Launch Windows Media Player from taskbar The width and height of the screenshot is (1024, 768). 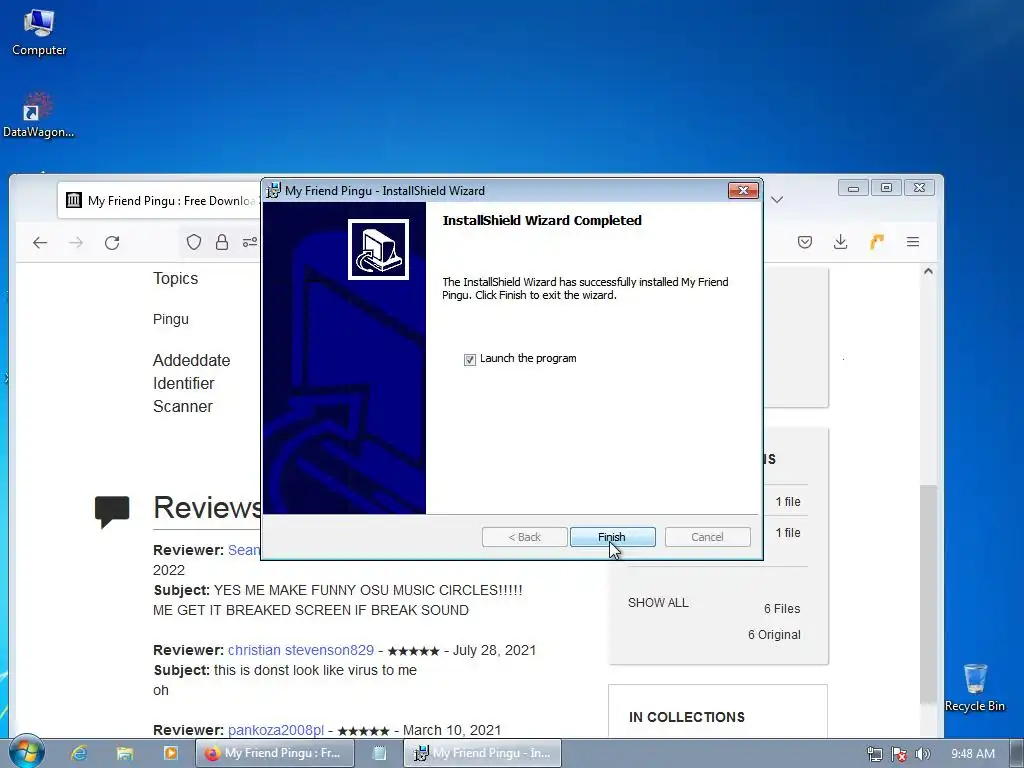170,753
